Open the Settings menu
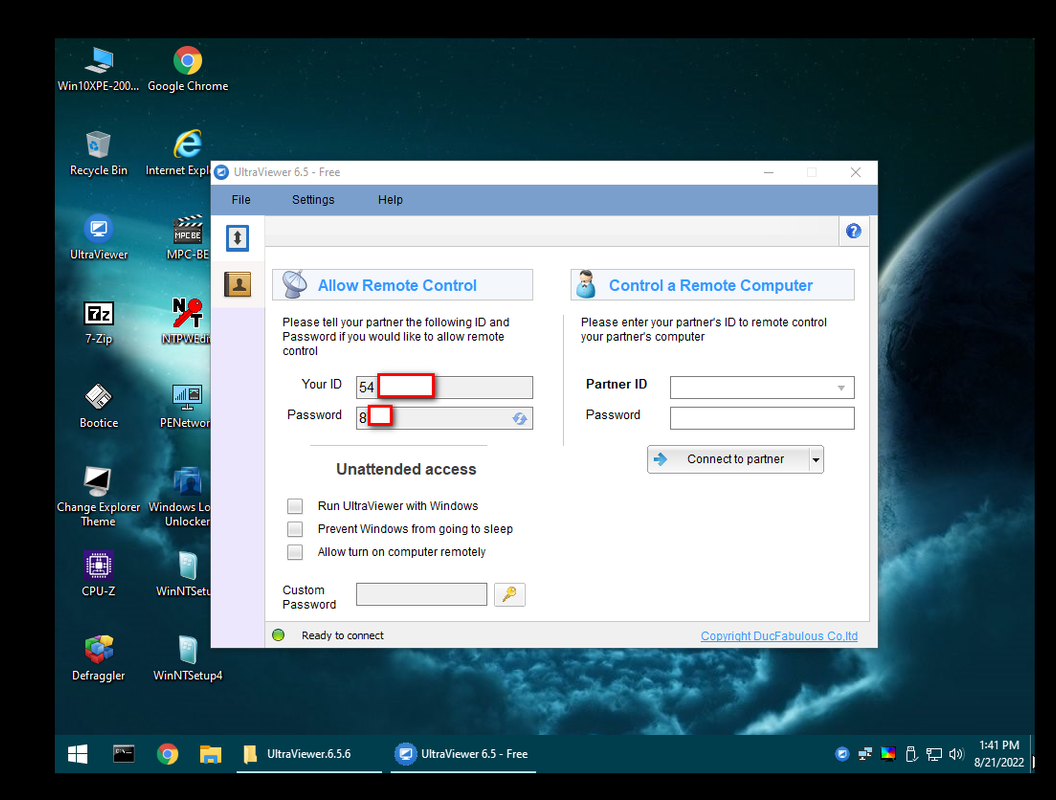The height and width of the screenshot is (800, 1056). pos(313,199)
